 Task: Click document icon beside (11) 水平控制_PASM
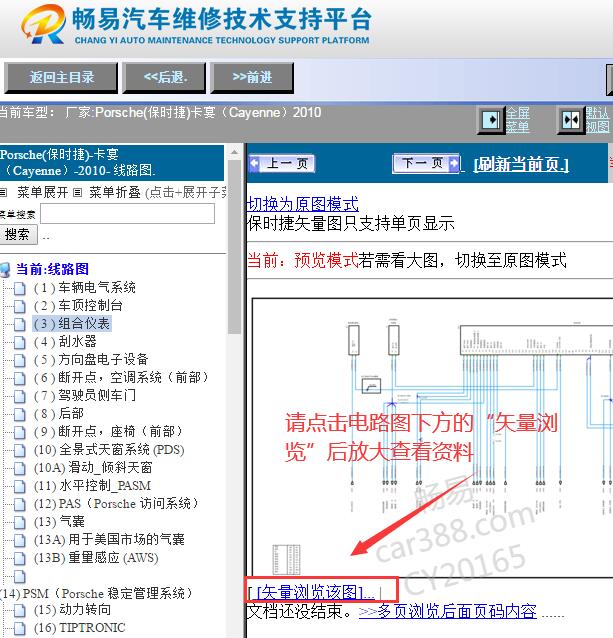pos(19,486)
